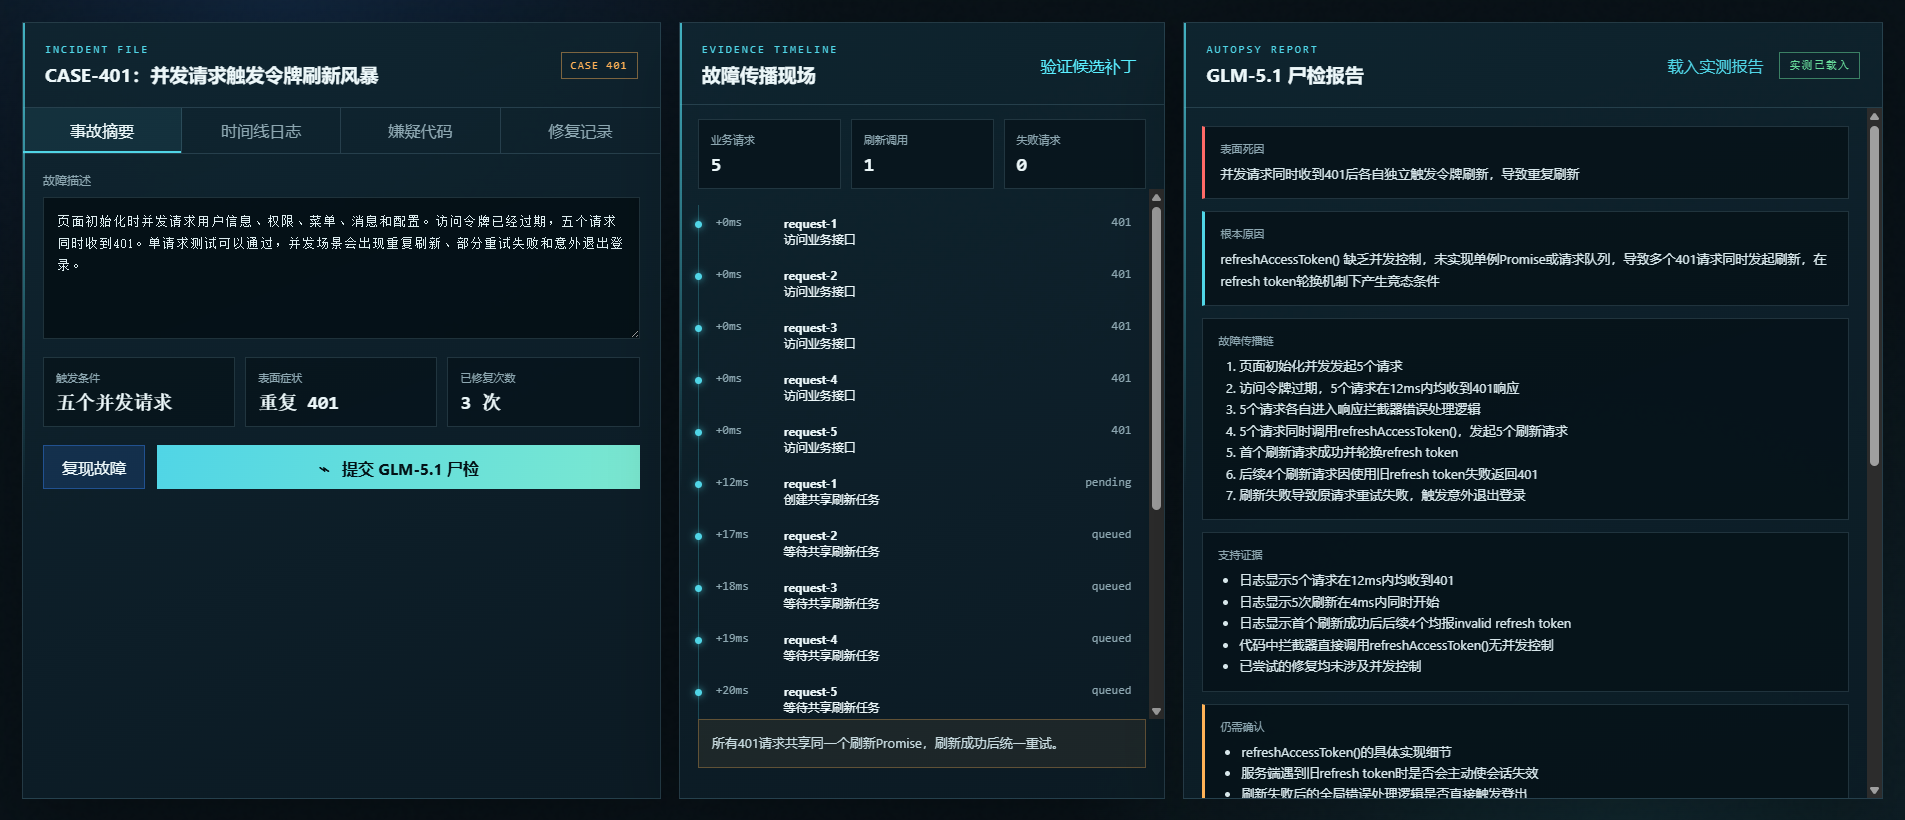Click 服务端遇到旧refresh token item
Screen dimensions: 1905x820
1389,773
